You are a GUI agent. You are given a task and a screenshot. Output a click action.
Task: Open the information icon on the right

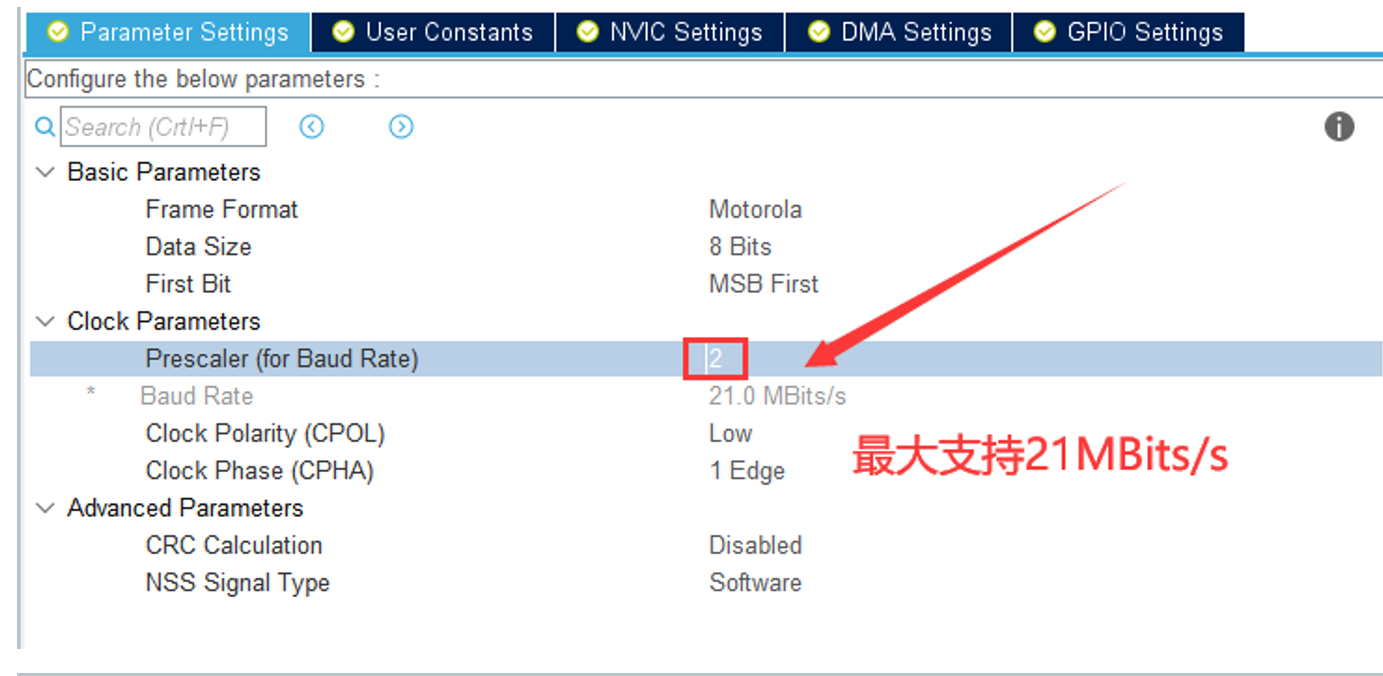(1339, 126)
